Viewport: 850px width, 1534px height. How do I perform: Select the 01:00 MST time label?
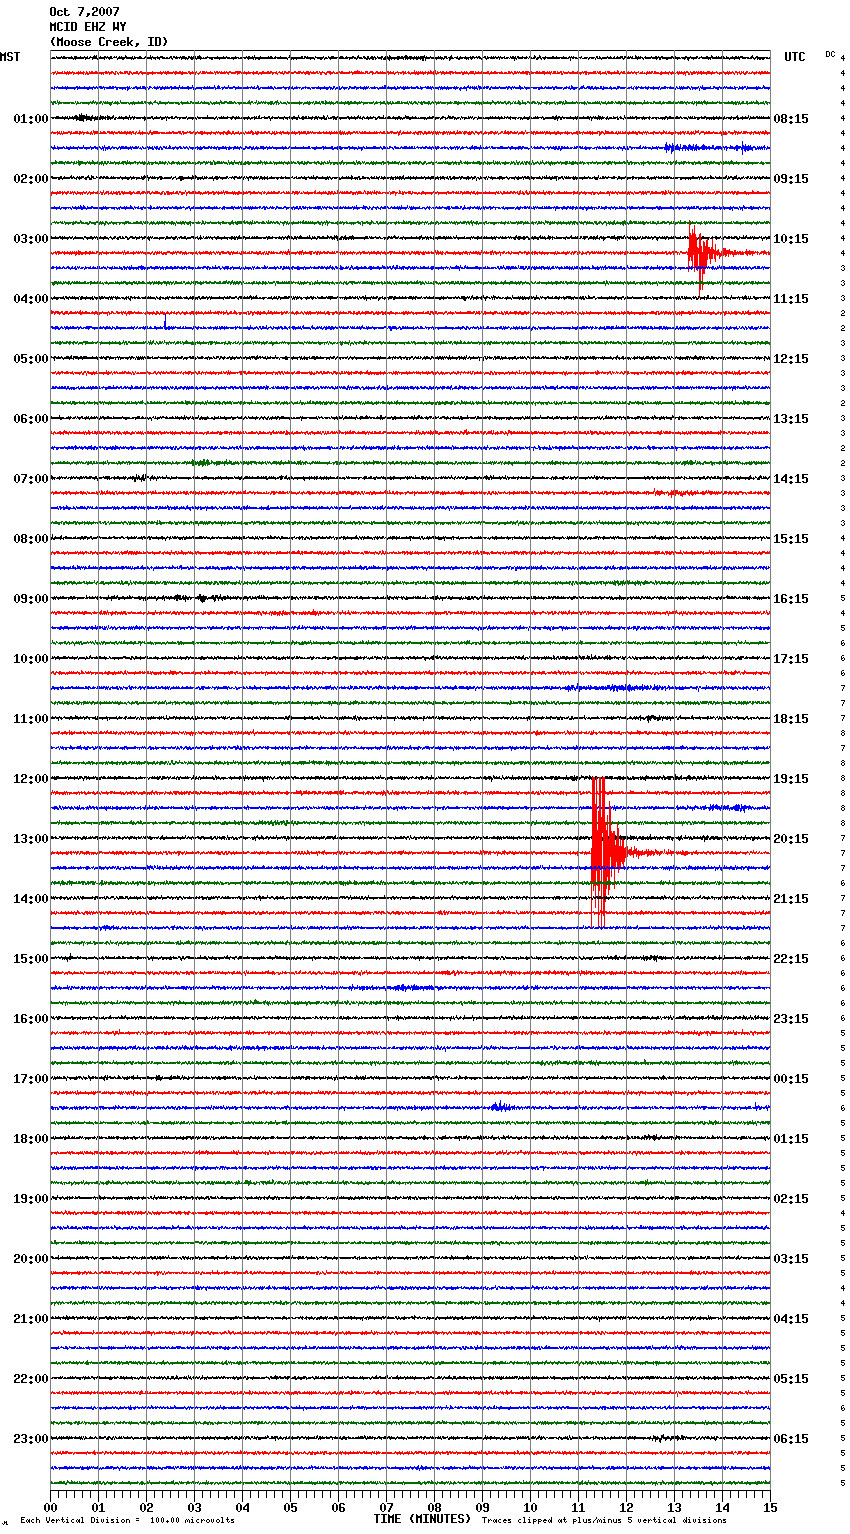click(31, 119)
